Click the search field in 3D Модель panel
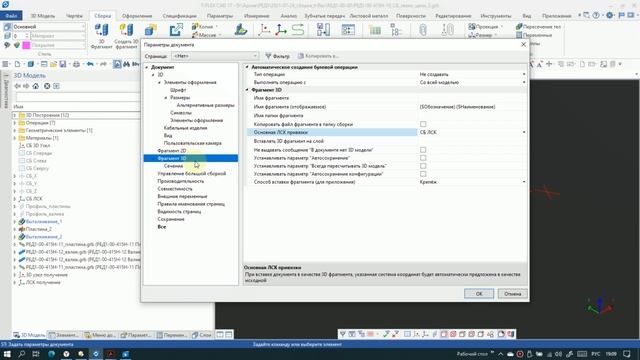640x360 pixels. (x=78, y=97)
